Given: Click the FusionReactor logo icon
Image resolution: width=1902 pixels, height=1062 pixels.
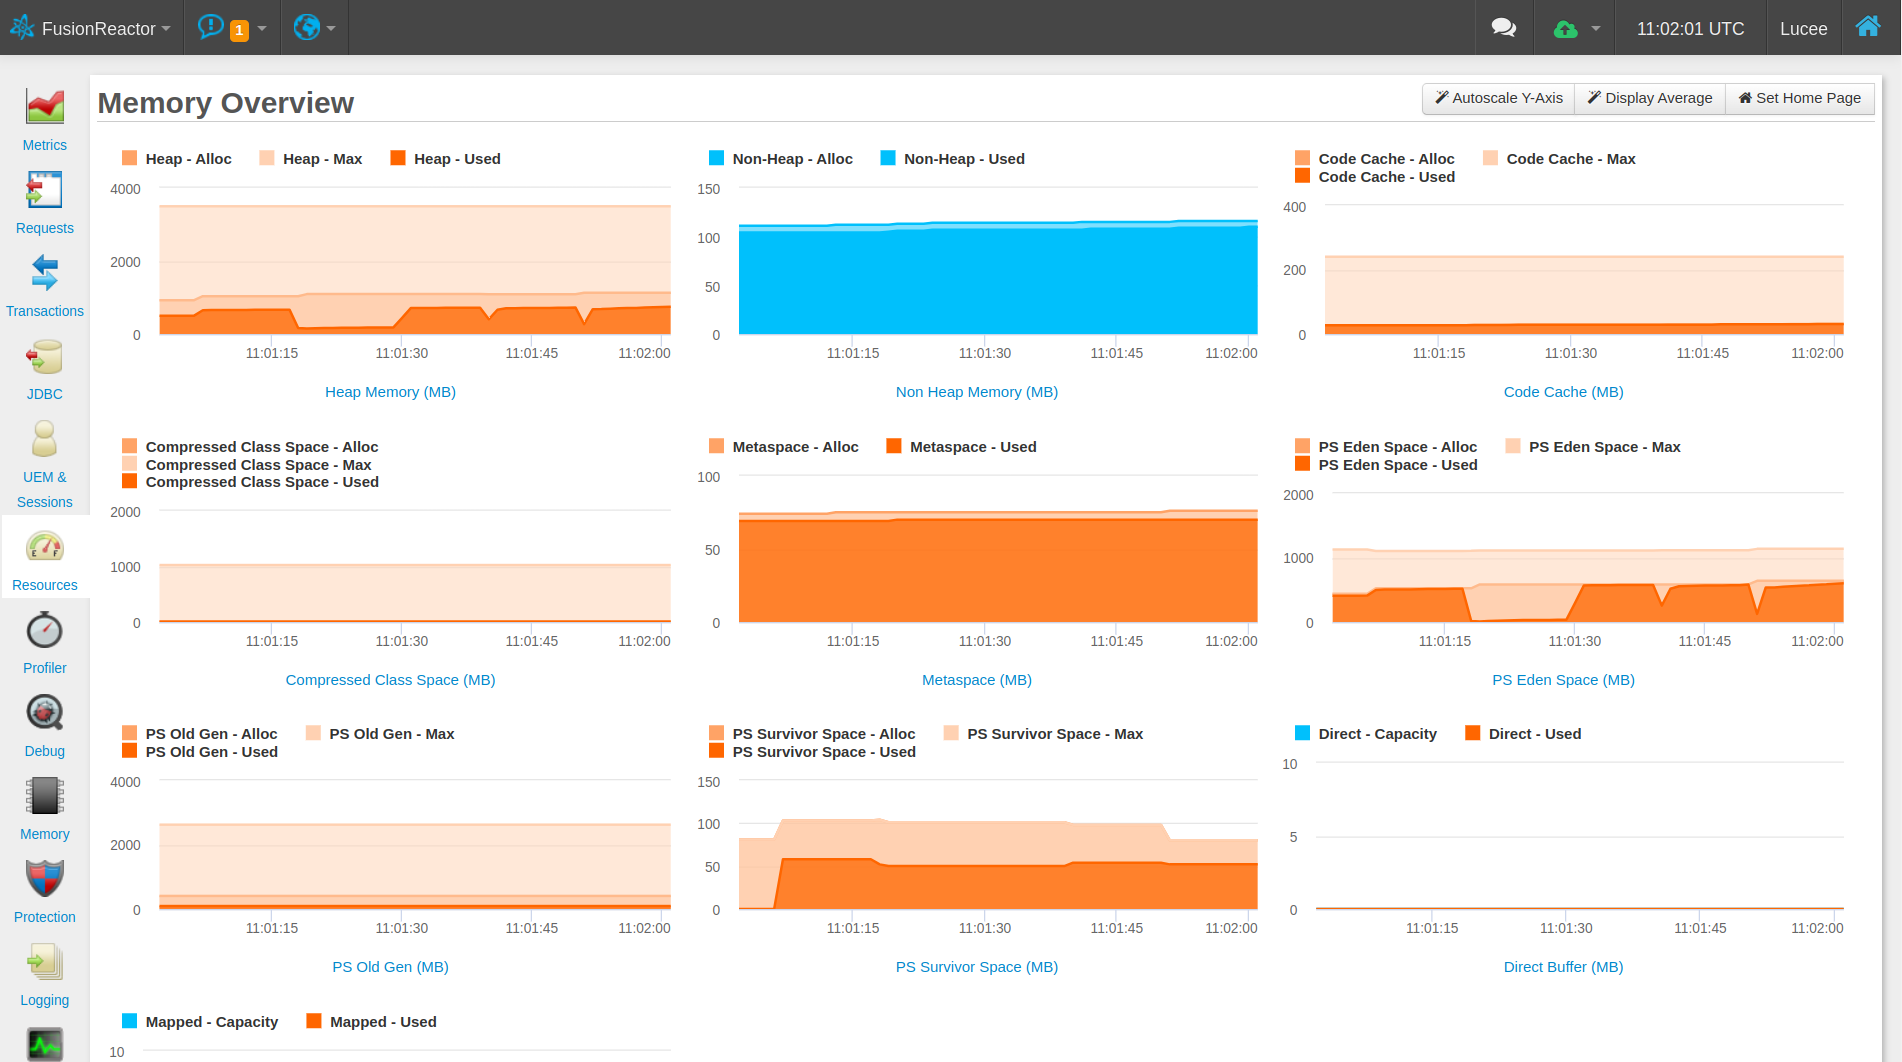Looking at the screenshot, I should (x=22, y=27).
